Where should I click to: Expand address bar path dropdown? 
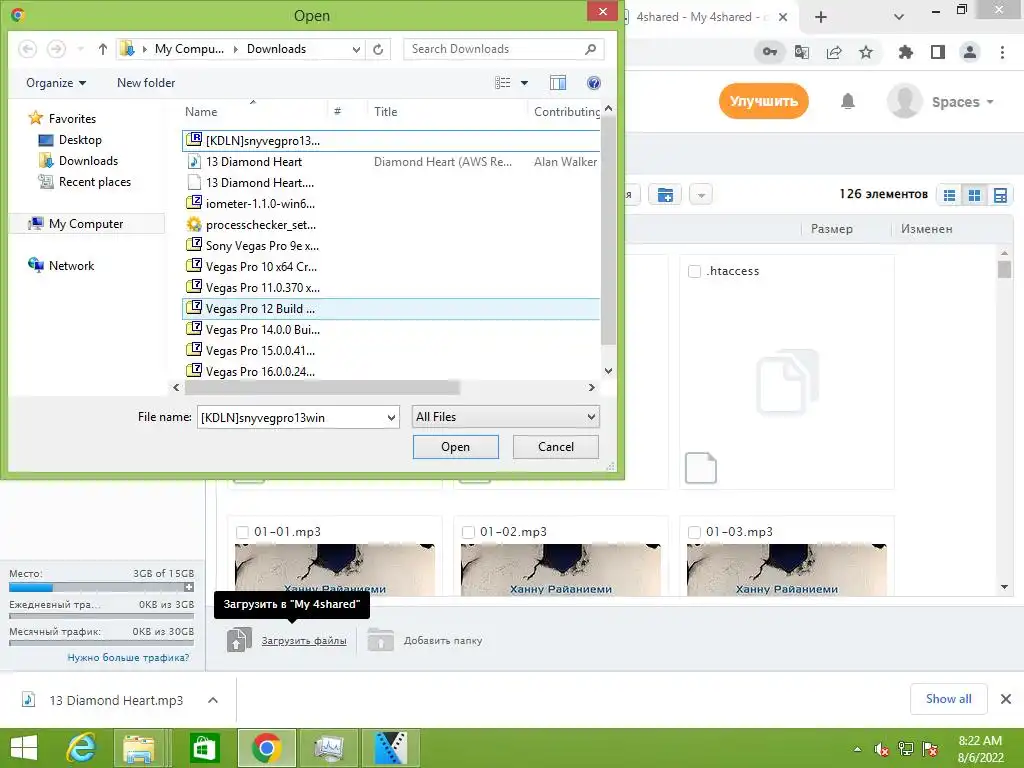(356, 49)
